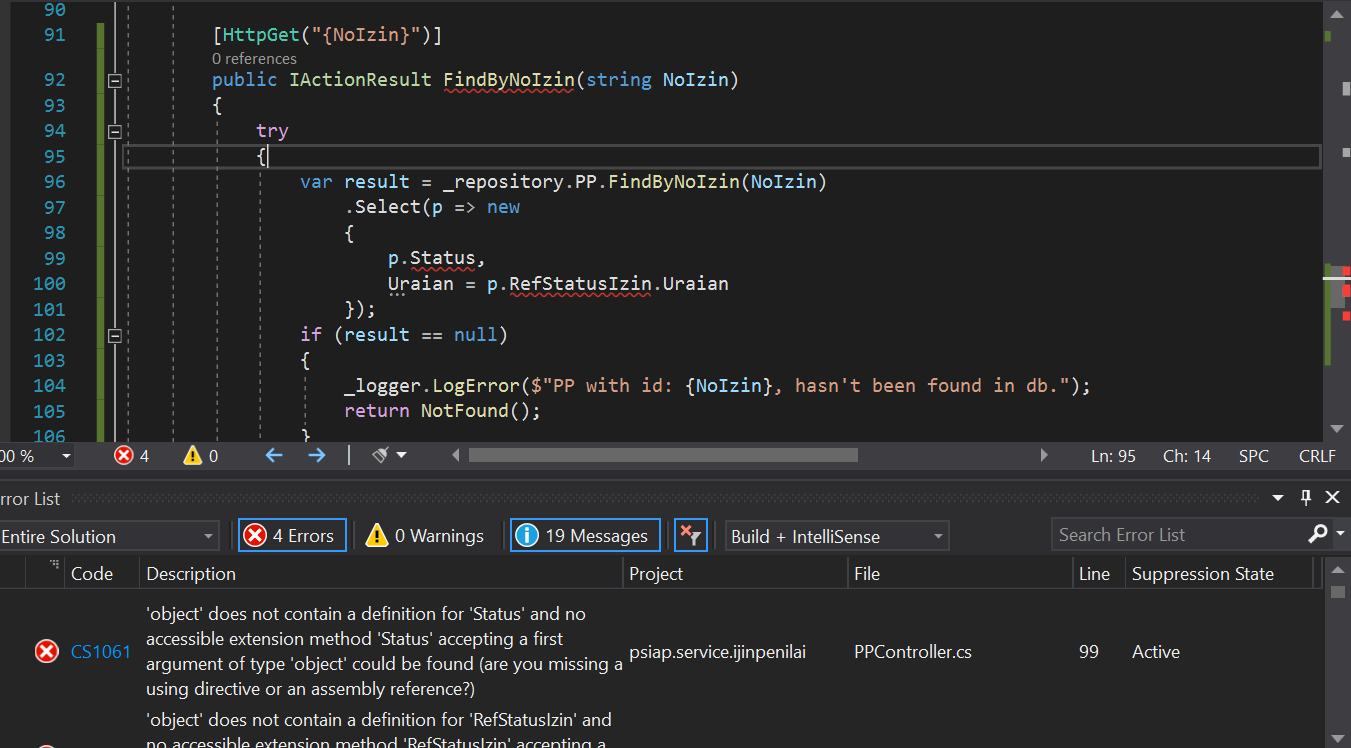The height and width of the screenshot is (748, 1351).
Task: Open the CS1061 error code link
Action: (x=100, y=652)
